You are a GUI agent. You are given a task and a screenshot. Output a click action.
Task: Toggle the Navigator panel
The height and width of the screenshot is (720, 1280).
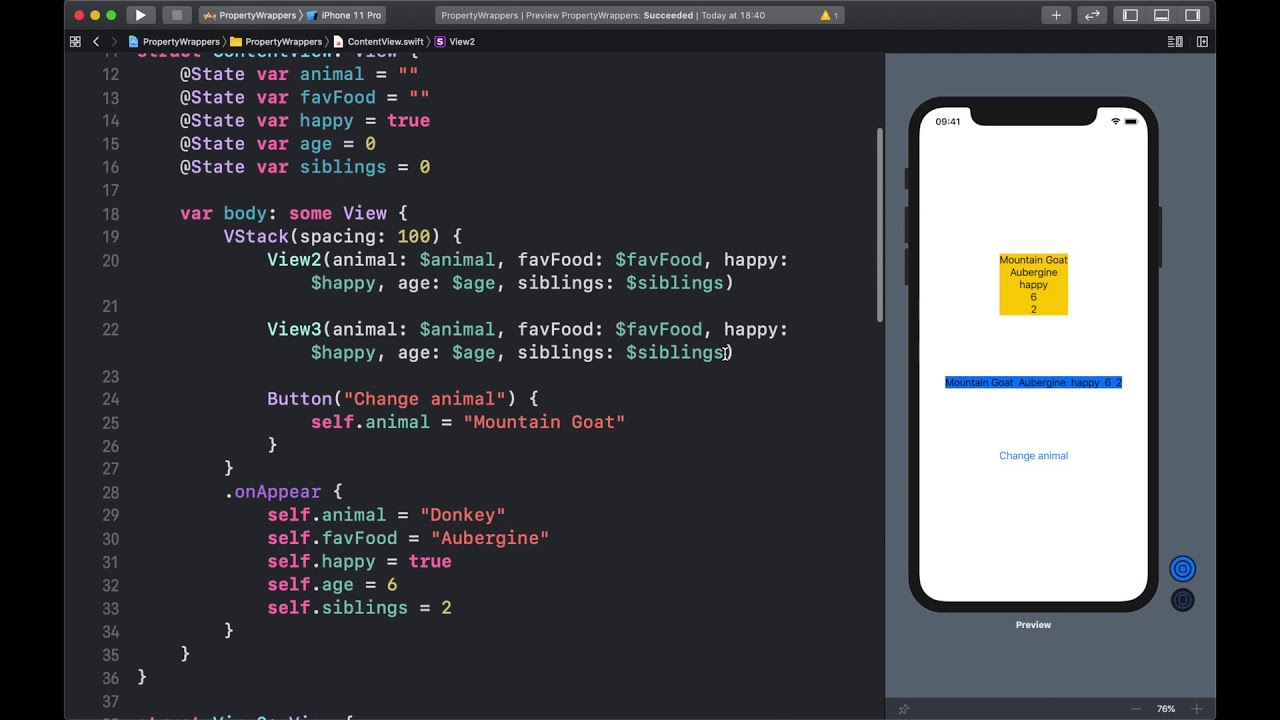[x=1130, y=15]
